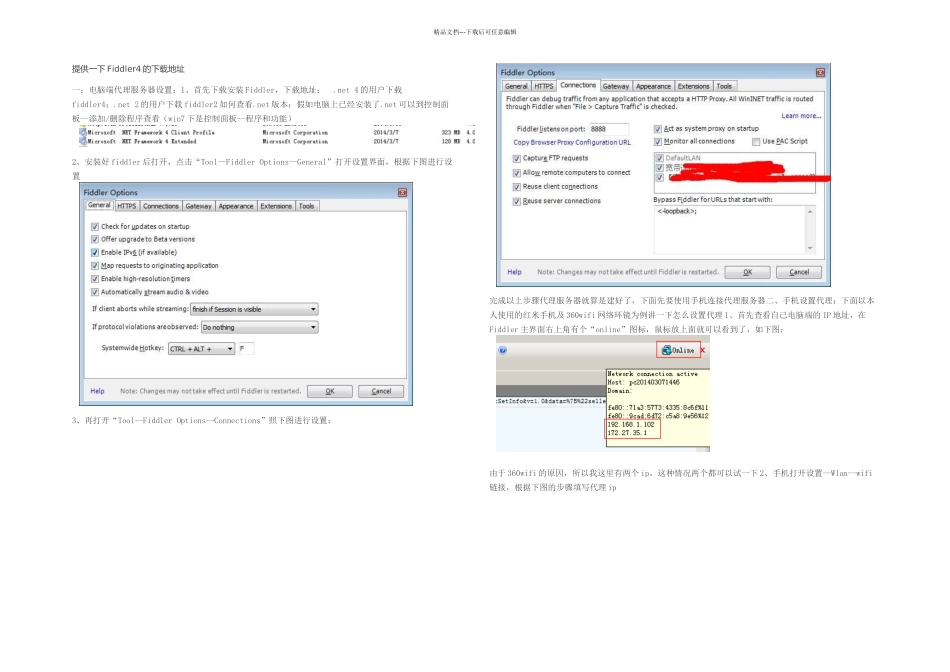
Task: Click the bypass list scrollbar down arrow
Action: click(x=810, y=248)
